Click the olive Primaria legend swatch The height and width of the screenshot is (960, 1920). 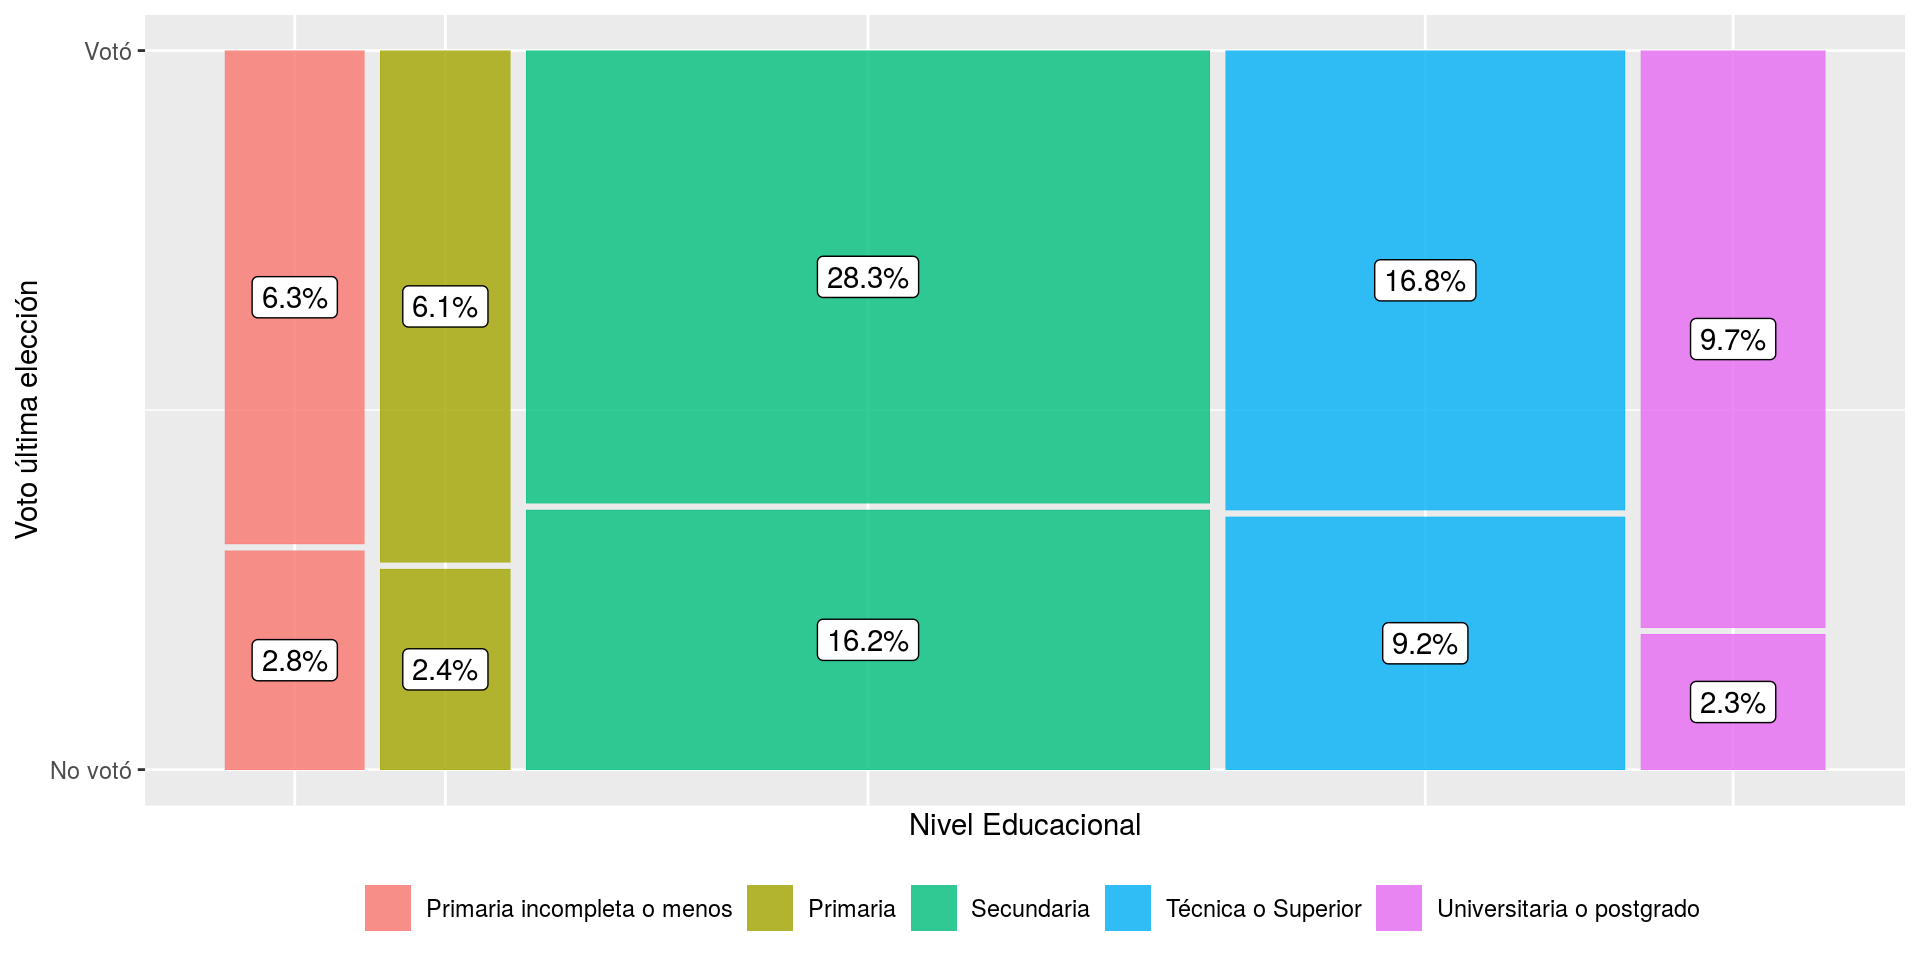coord(770,908)
